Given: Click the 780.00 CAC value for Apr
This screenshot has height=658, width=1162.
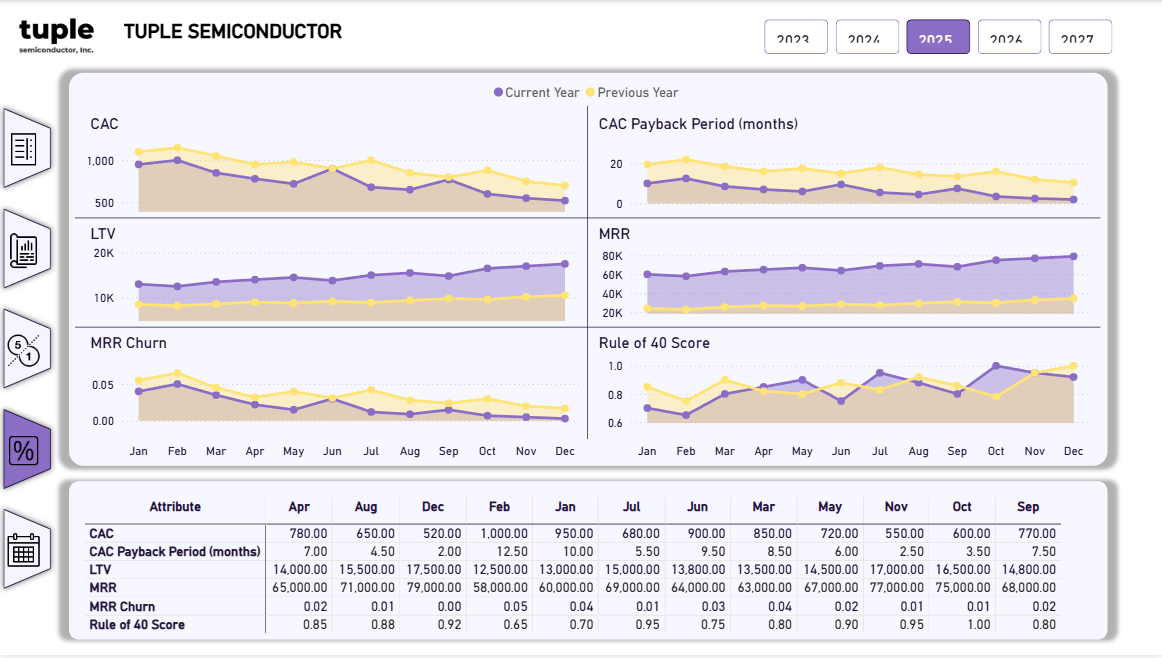Looking at the screenshot, I should [308, 534].
